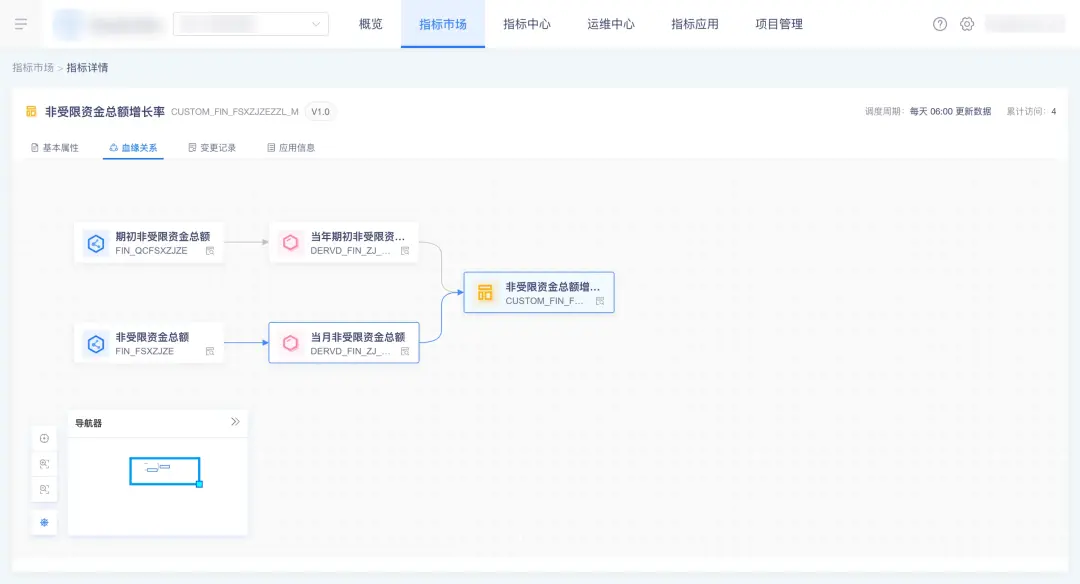Viewport: 1080px width, 584px height.
Task: Open the 应用信息 tab
Action: point(291,148)
